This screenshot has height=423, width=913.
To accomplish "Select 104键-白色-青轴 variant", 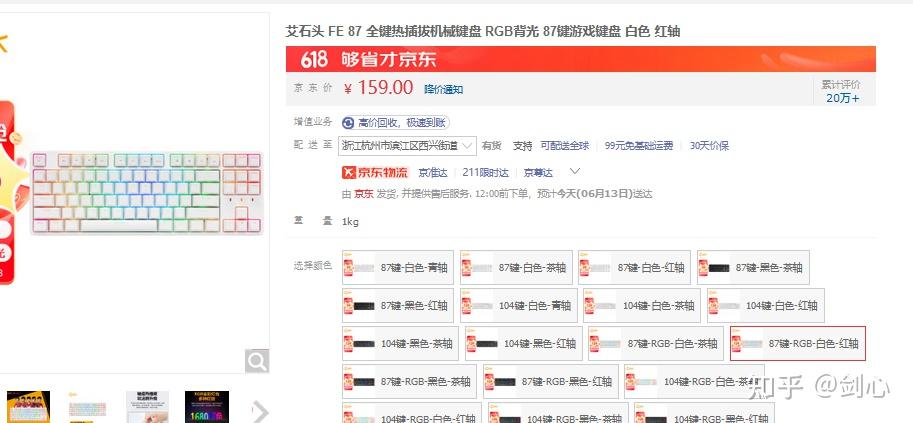I will (x=519, y=305).
